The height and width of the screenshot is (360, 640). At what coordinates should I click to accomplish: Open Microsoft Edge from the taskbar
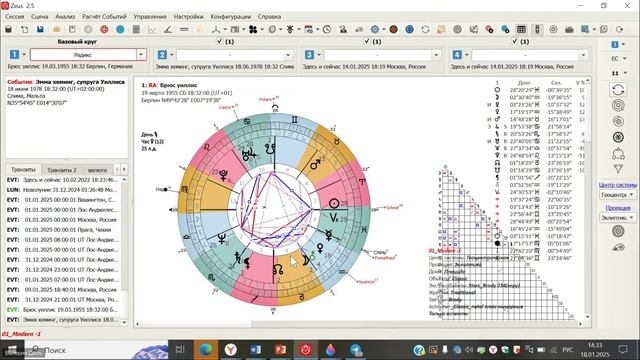[206, 350]
